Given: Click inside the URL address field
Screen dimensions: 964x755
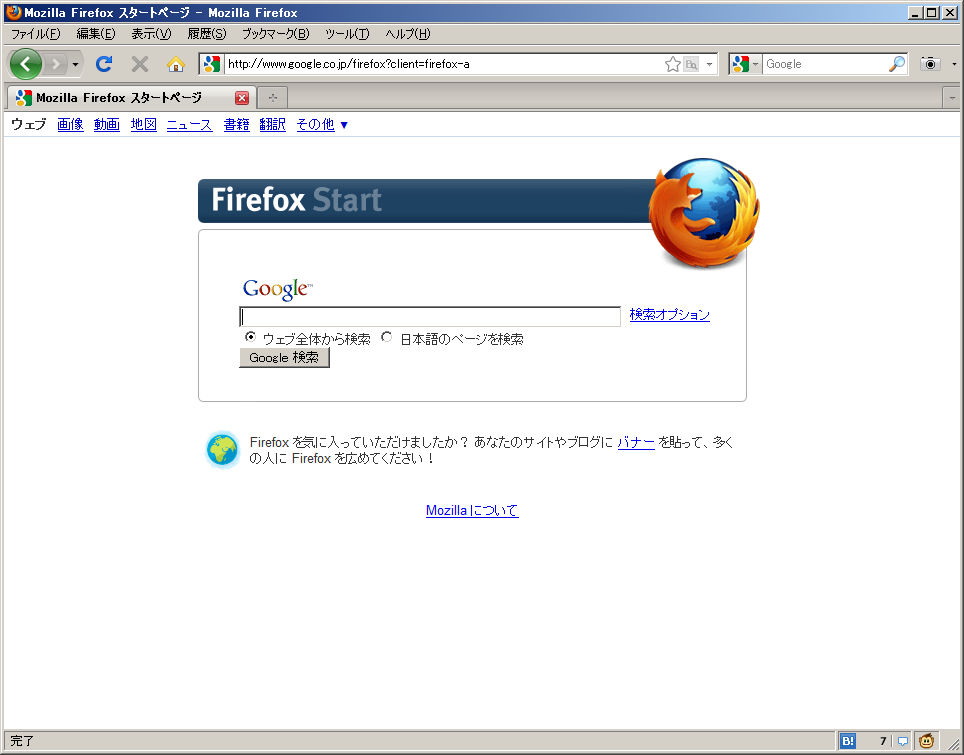Looking at the screenshot, I should point(444,64).
